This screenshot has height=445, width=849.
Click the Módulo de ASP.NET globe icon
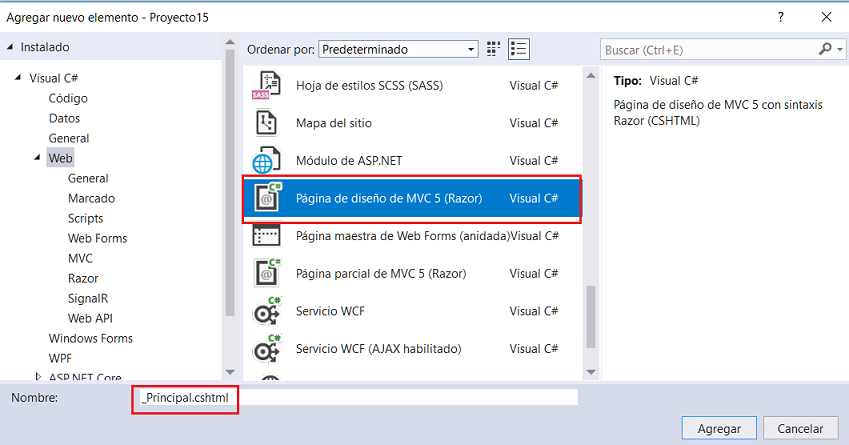coord(266,160)
